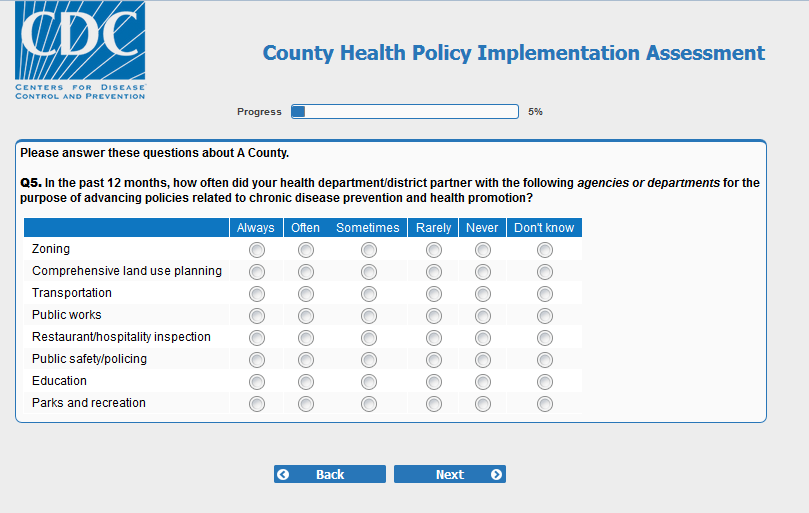
Task: Pick Never for Restaurant/hospitality inspection
Action: click(x=483, y=338)
